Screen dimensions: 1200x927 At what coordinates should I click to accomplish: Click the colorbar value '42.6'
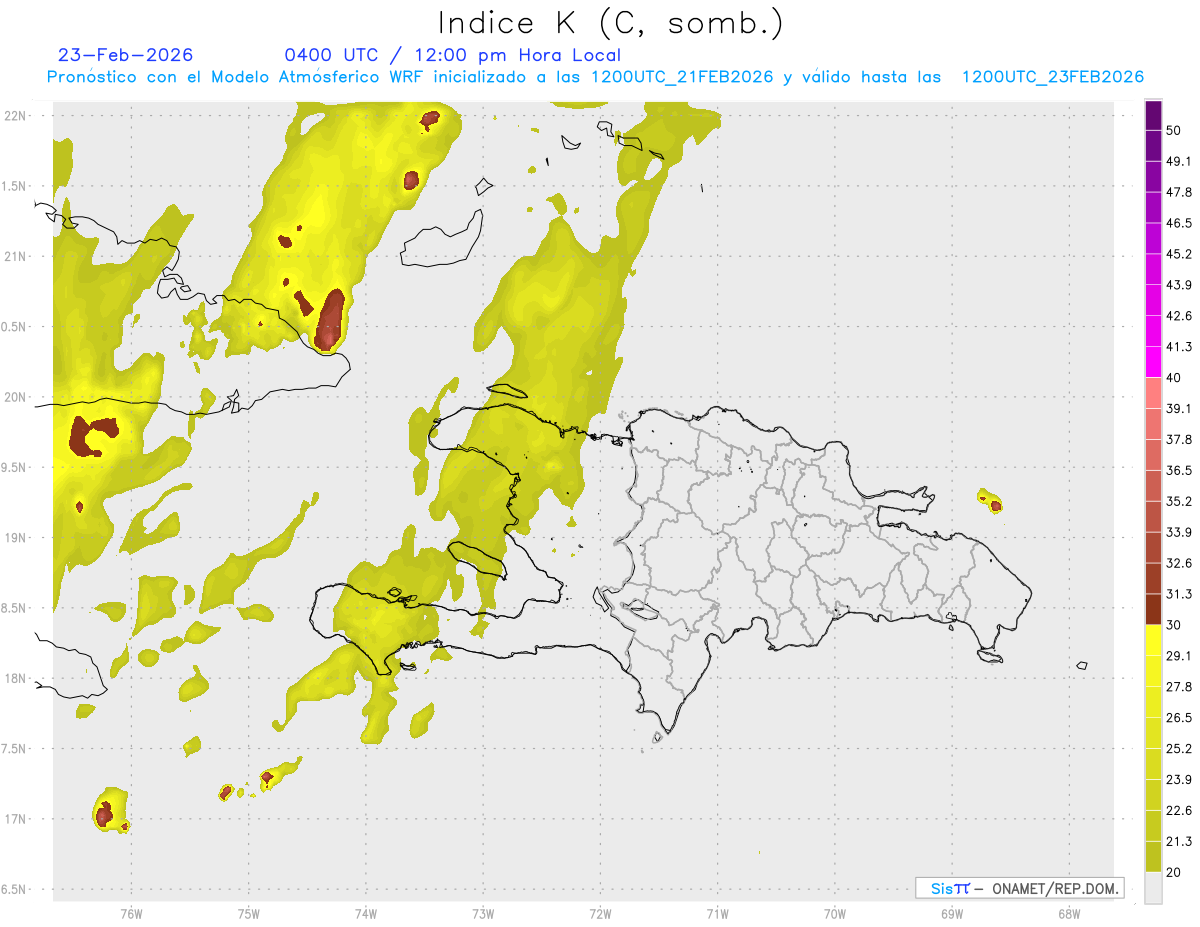click(1179, 316)
